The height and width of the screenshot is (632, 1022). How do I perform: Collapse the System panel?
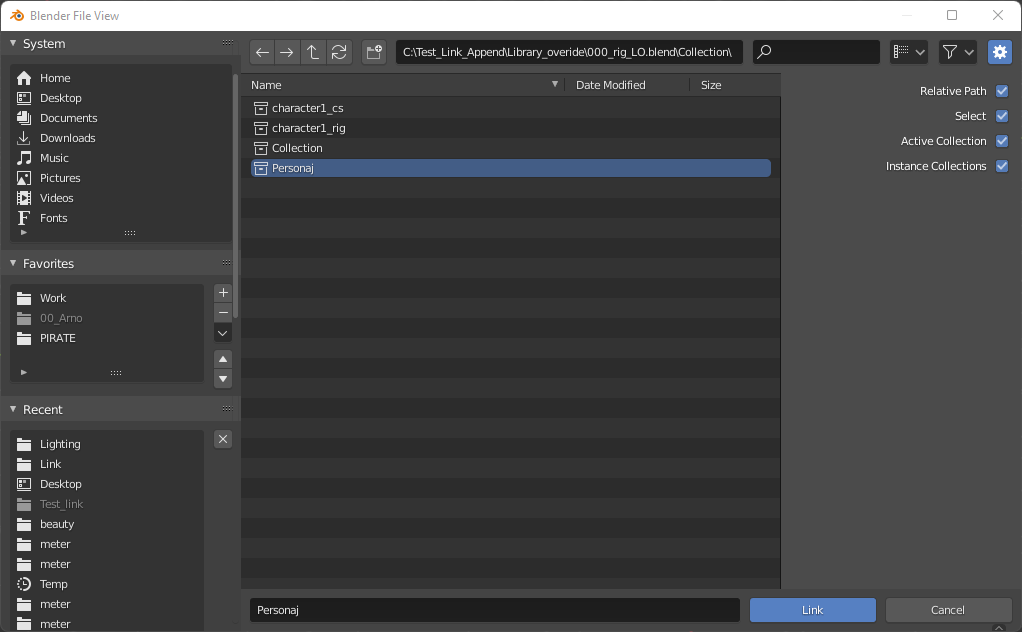coord(13,44)
